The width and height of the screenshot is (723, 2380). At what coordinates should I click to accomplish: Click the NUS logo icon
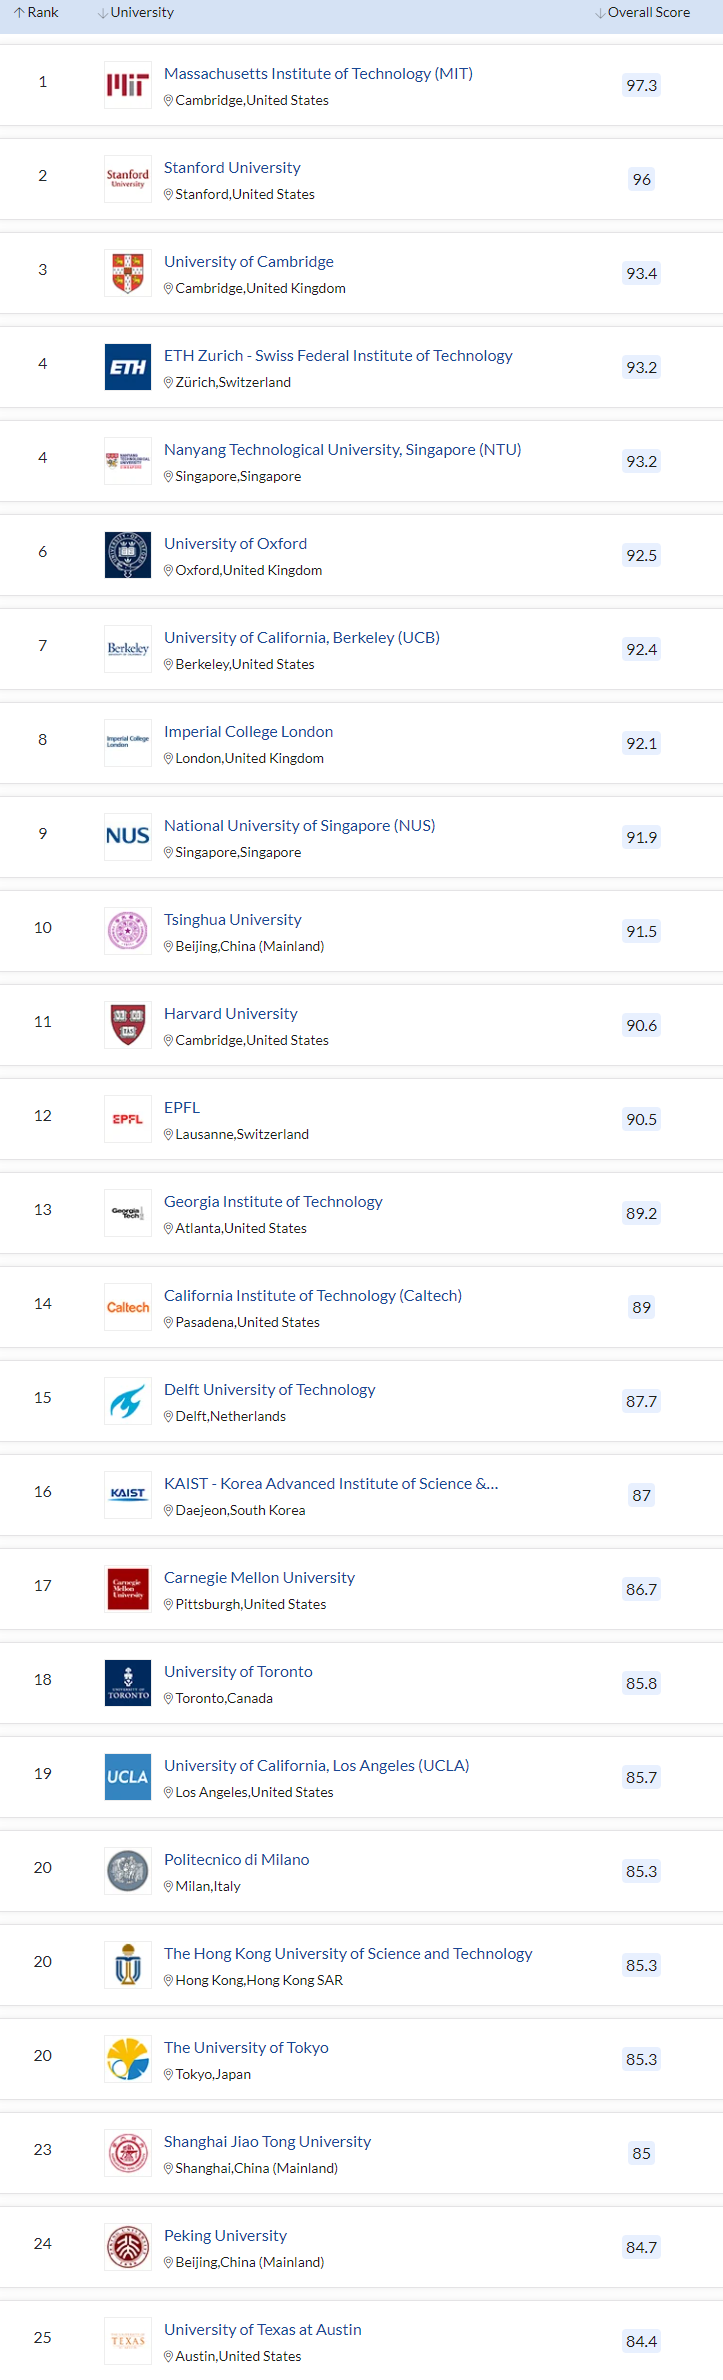point(128,837)
